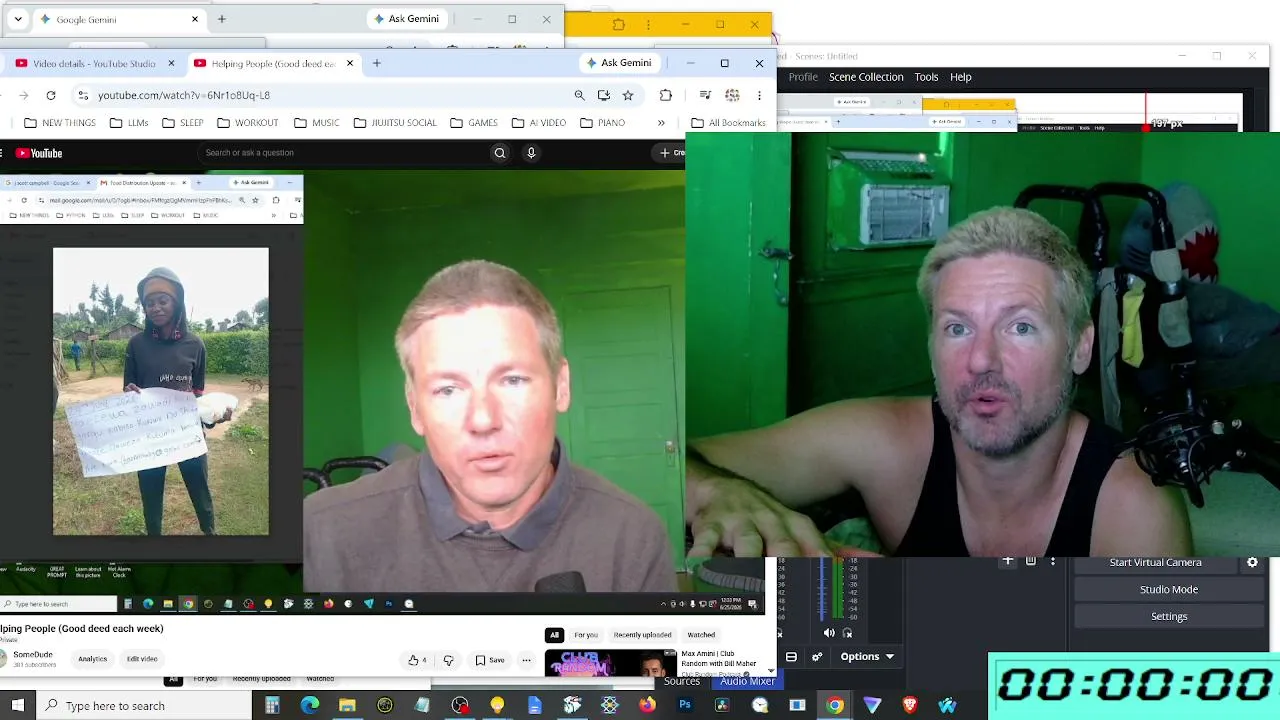Click Ask Gemini in the back Chrome window
Viewport: 1280px width, 720px height.
(x=407, y=19)
